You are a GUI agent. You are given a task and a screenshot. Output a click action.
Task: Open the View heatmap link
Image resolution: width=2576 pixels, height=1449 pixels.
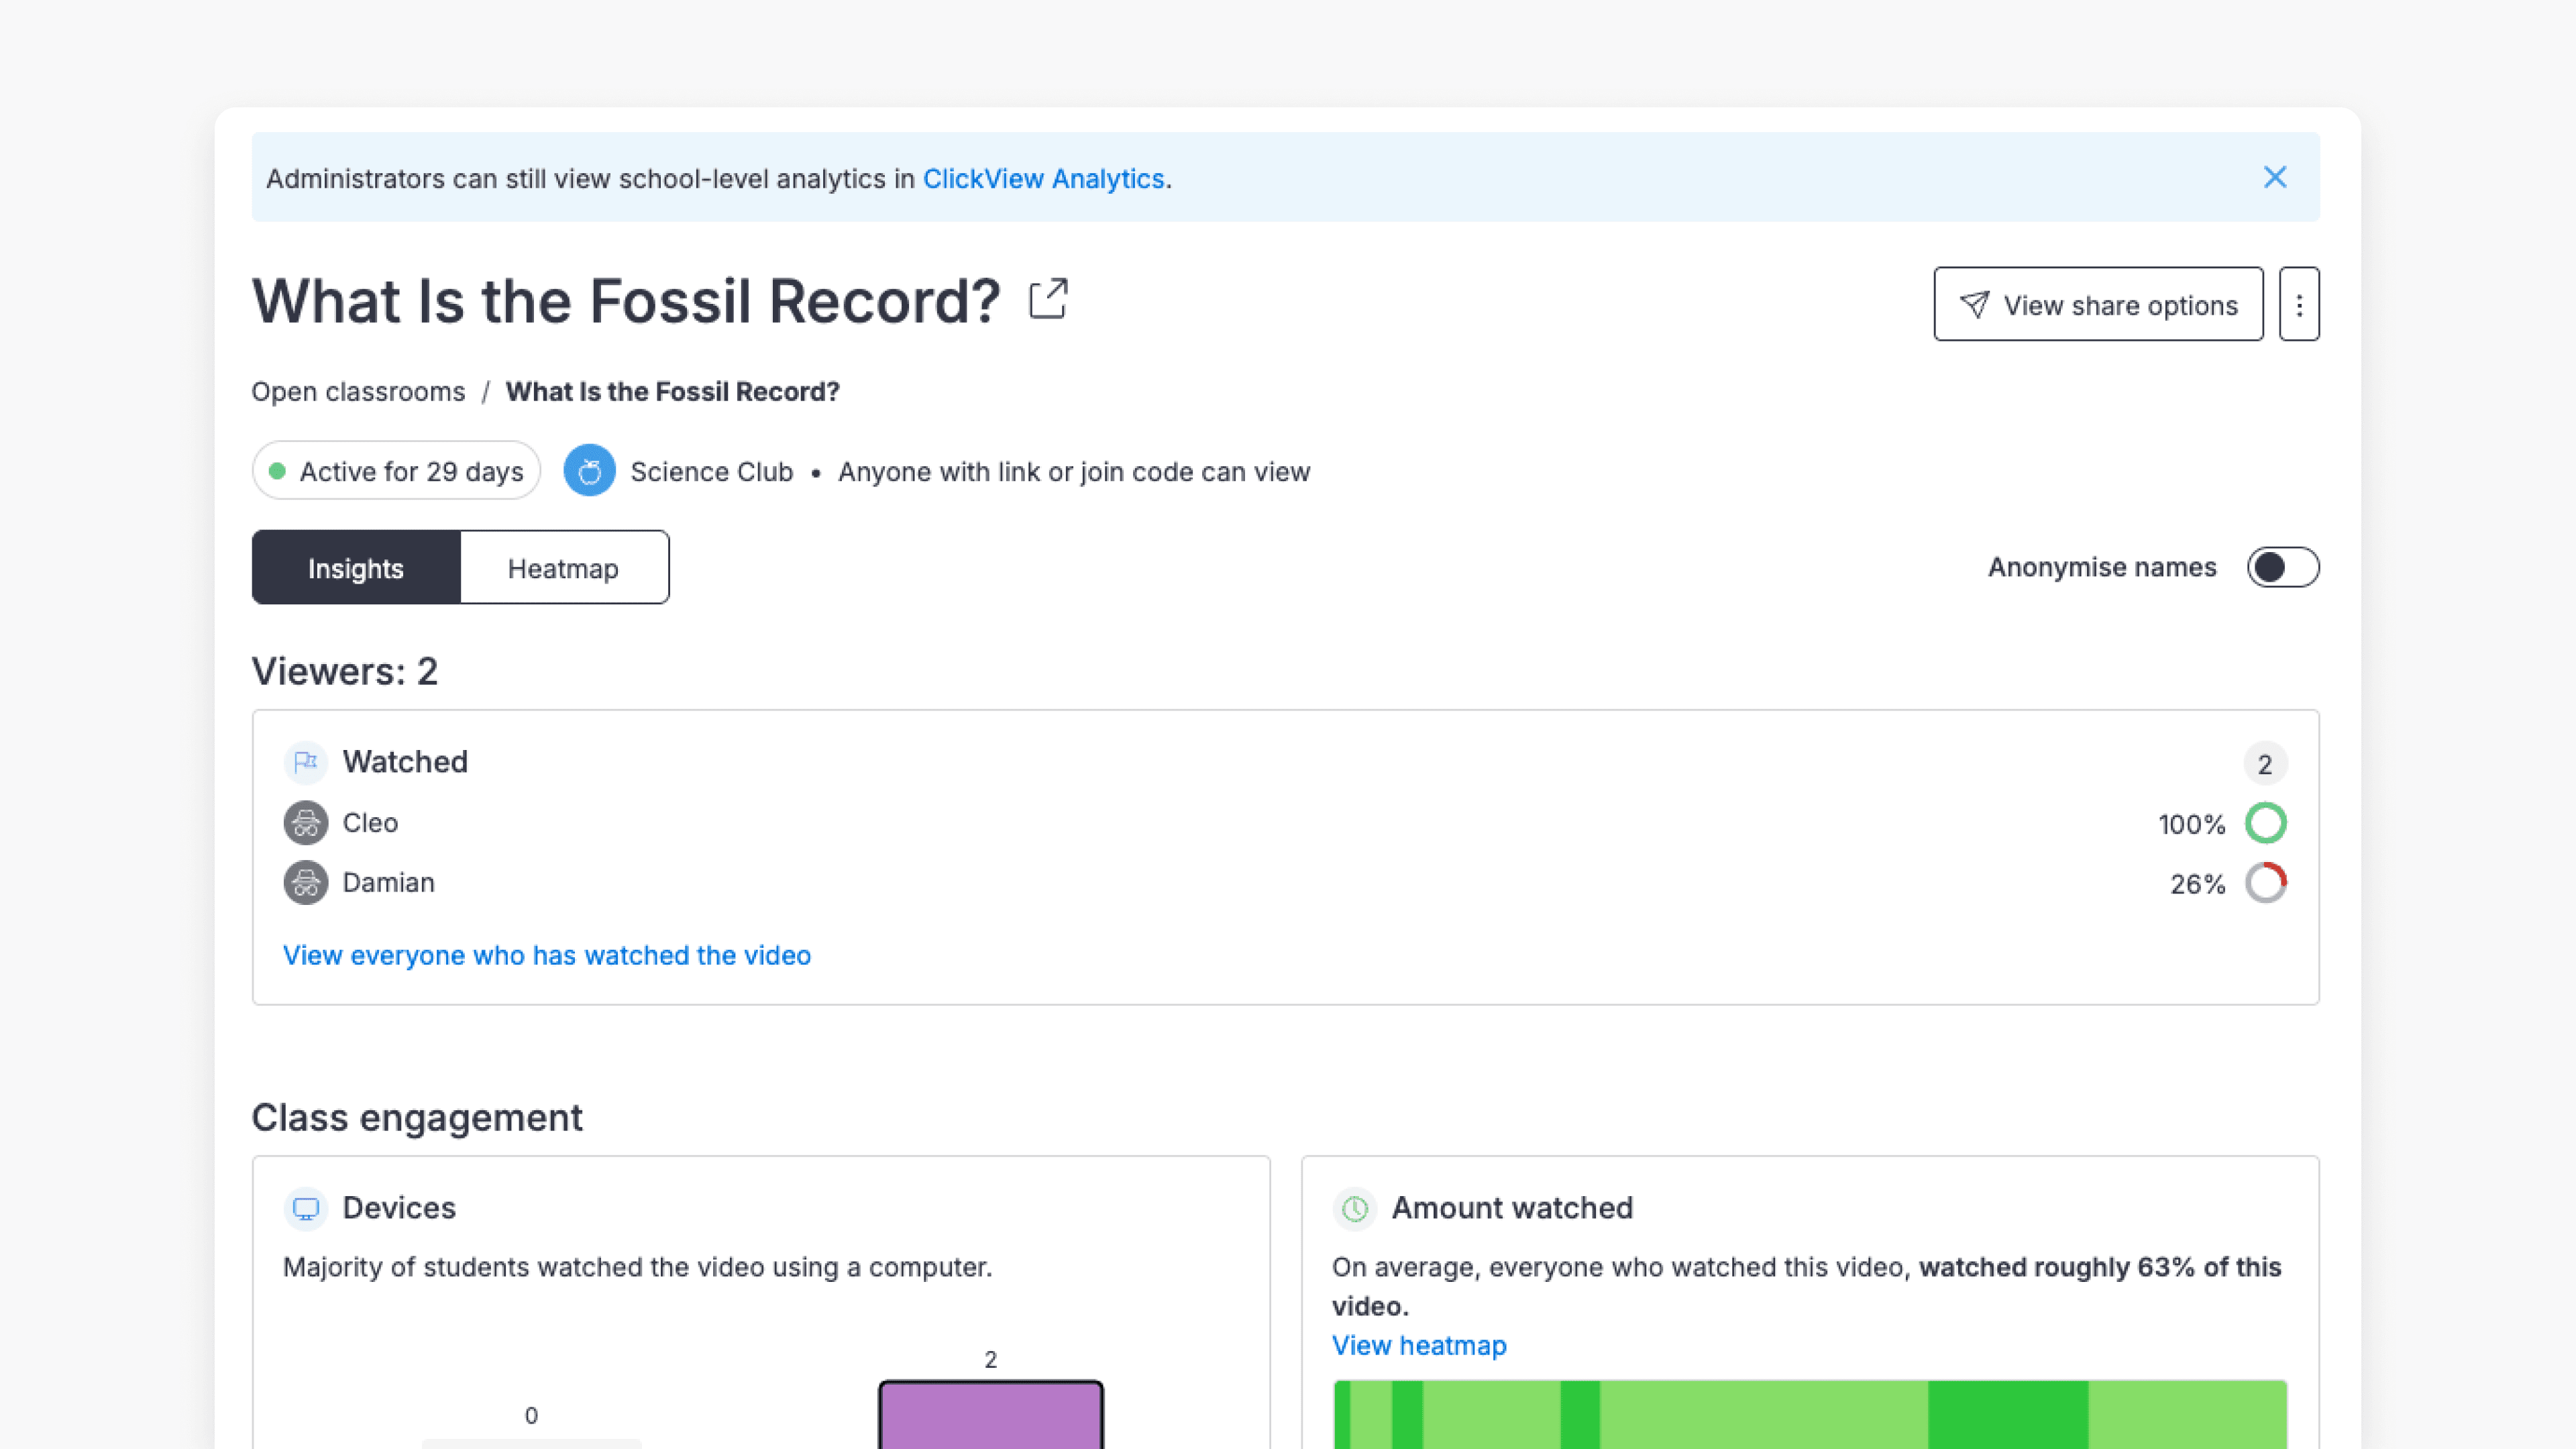point(1419,1345)
